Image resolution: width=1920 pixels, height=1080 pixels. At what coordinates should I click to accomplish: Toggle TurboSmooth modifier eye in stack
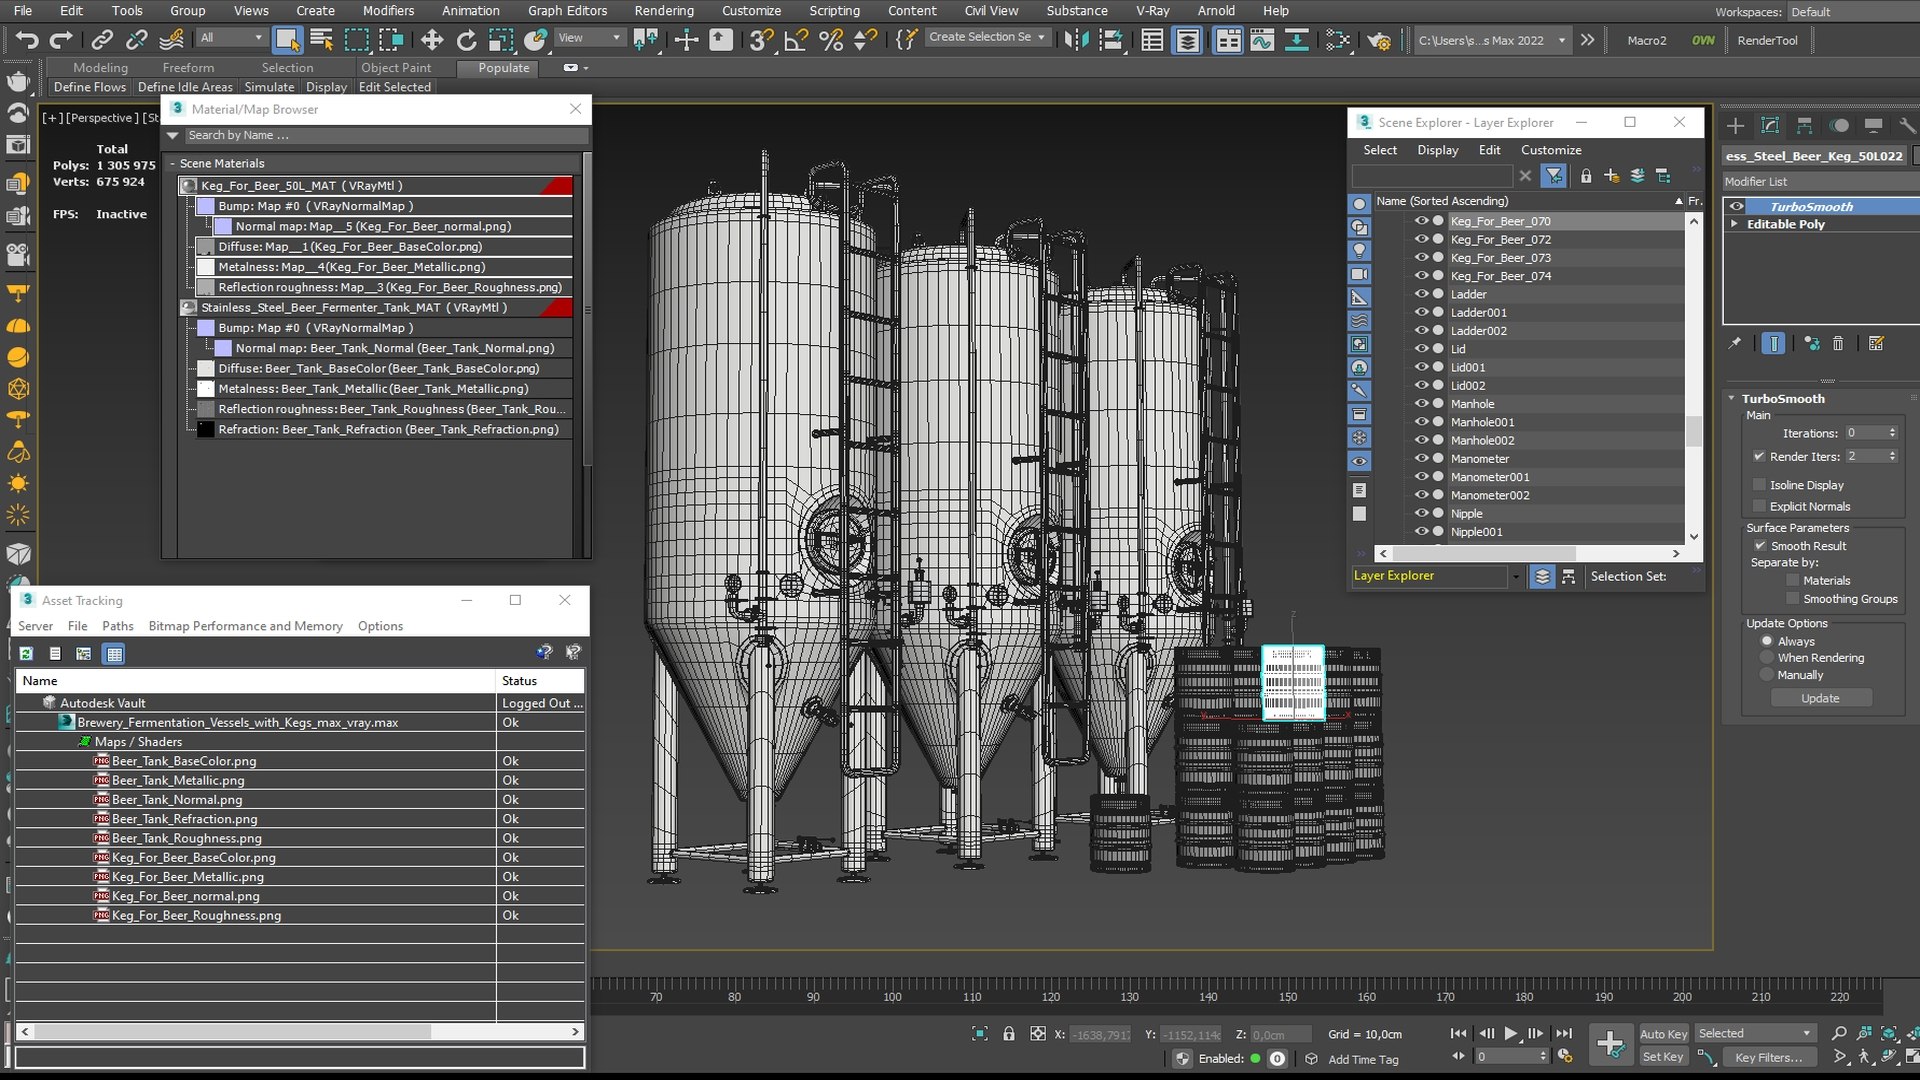1736,207
